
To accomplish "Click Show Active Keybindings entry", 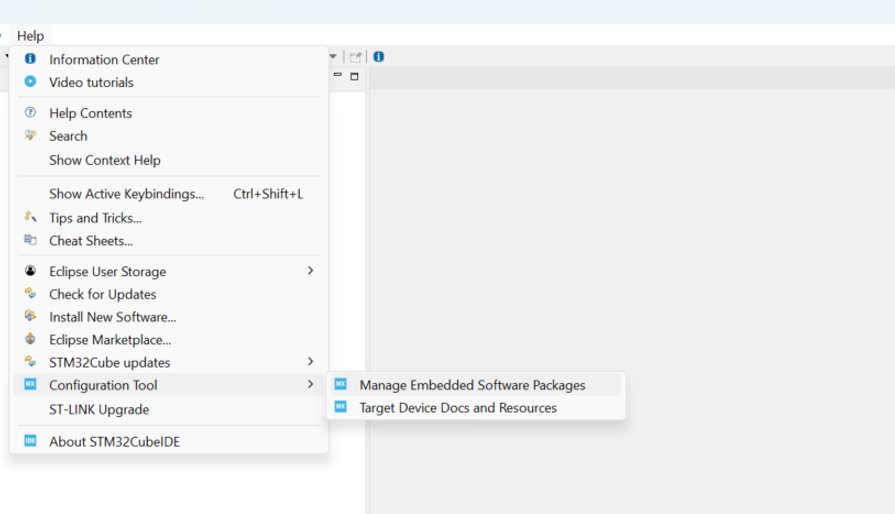I will (x=126, y=194).
